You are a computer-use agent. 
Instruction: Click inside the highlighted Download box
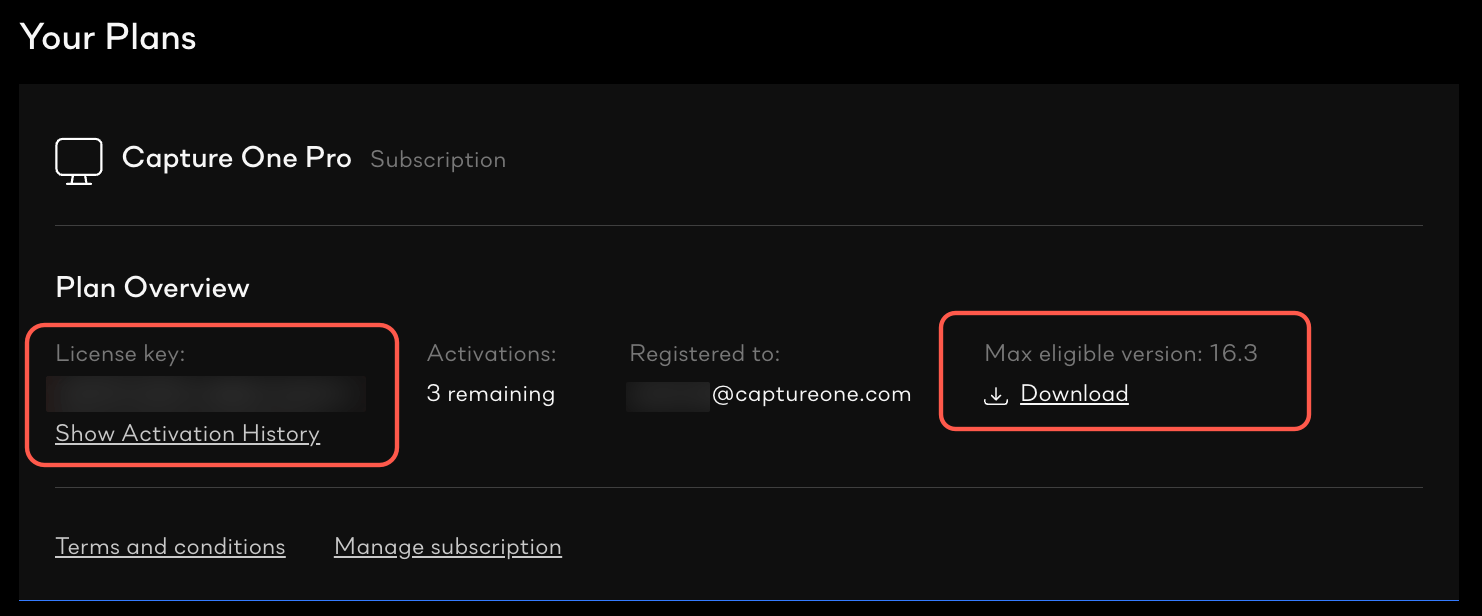pyautogui.click(x=1124, y=373)
